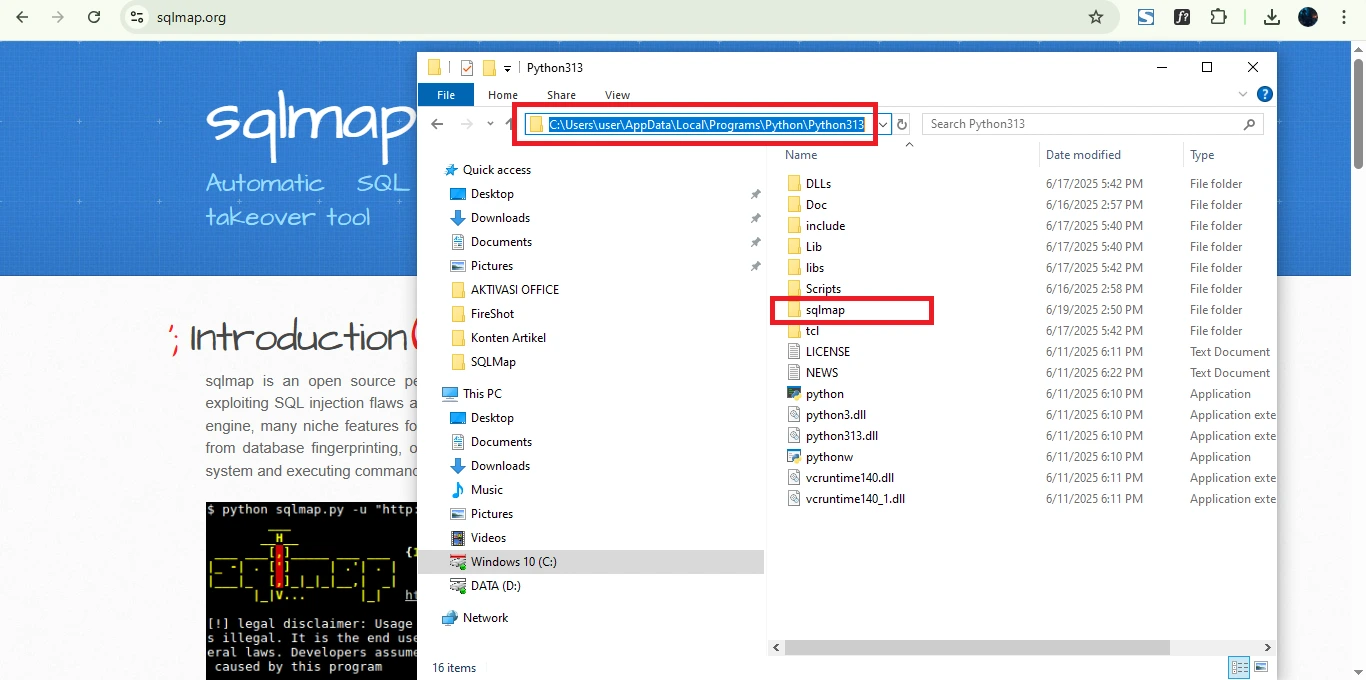Select the python application file
Screen dimensions: 1366x680
click(x=824, y=394)
